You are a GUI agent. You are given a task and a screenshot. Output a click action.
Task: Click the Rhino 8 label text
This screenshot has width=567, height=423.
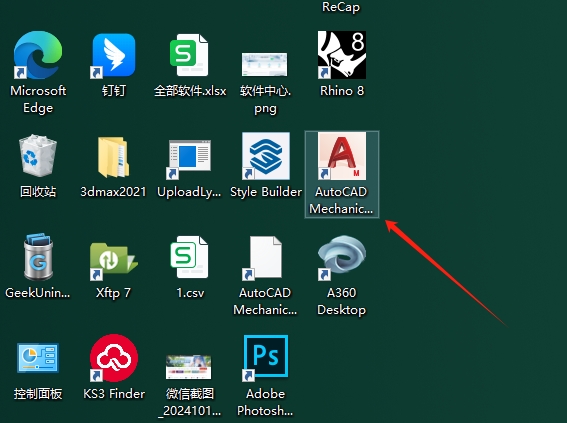[x=342, y=91]
